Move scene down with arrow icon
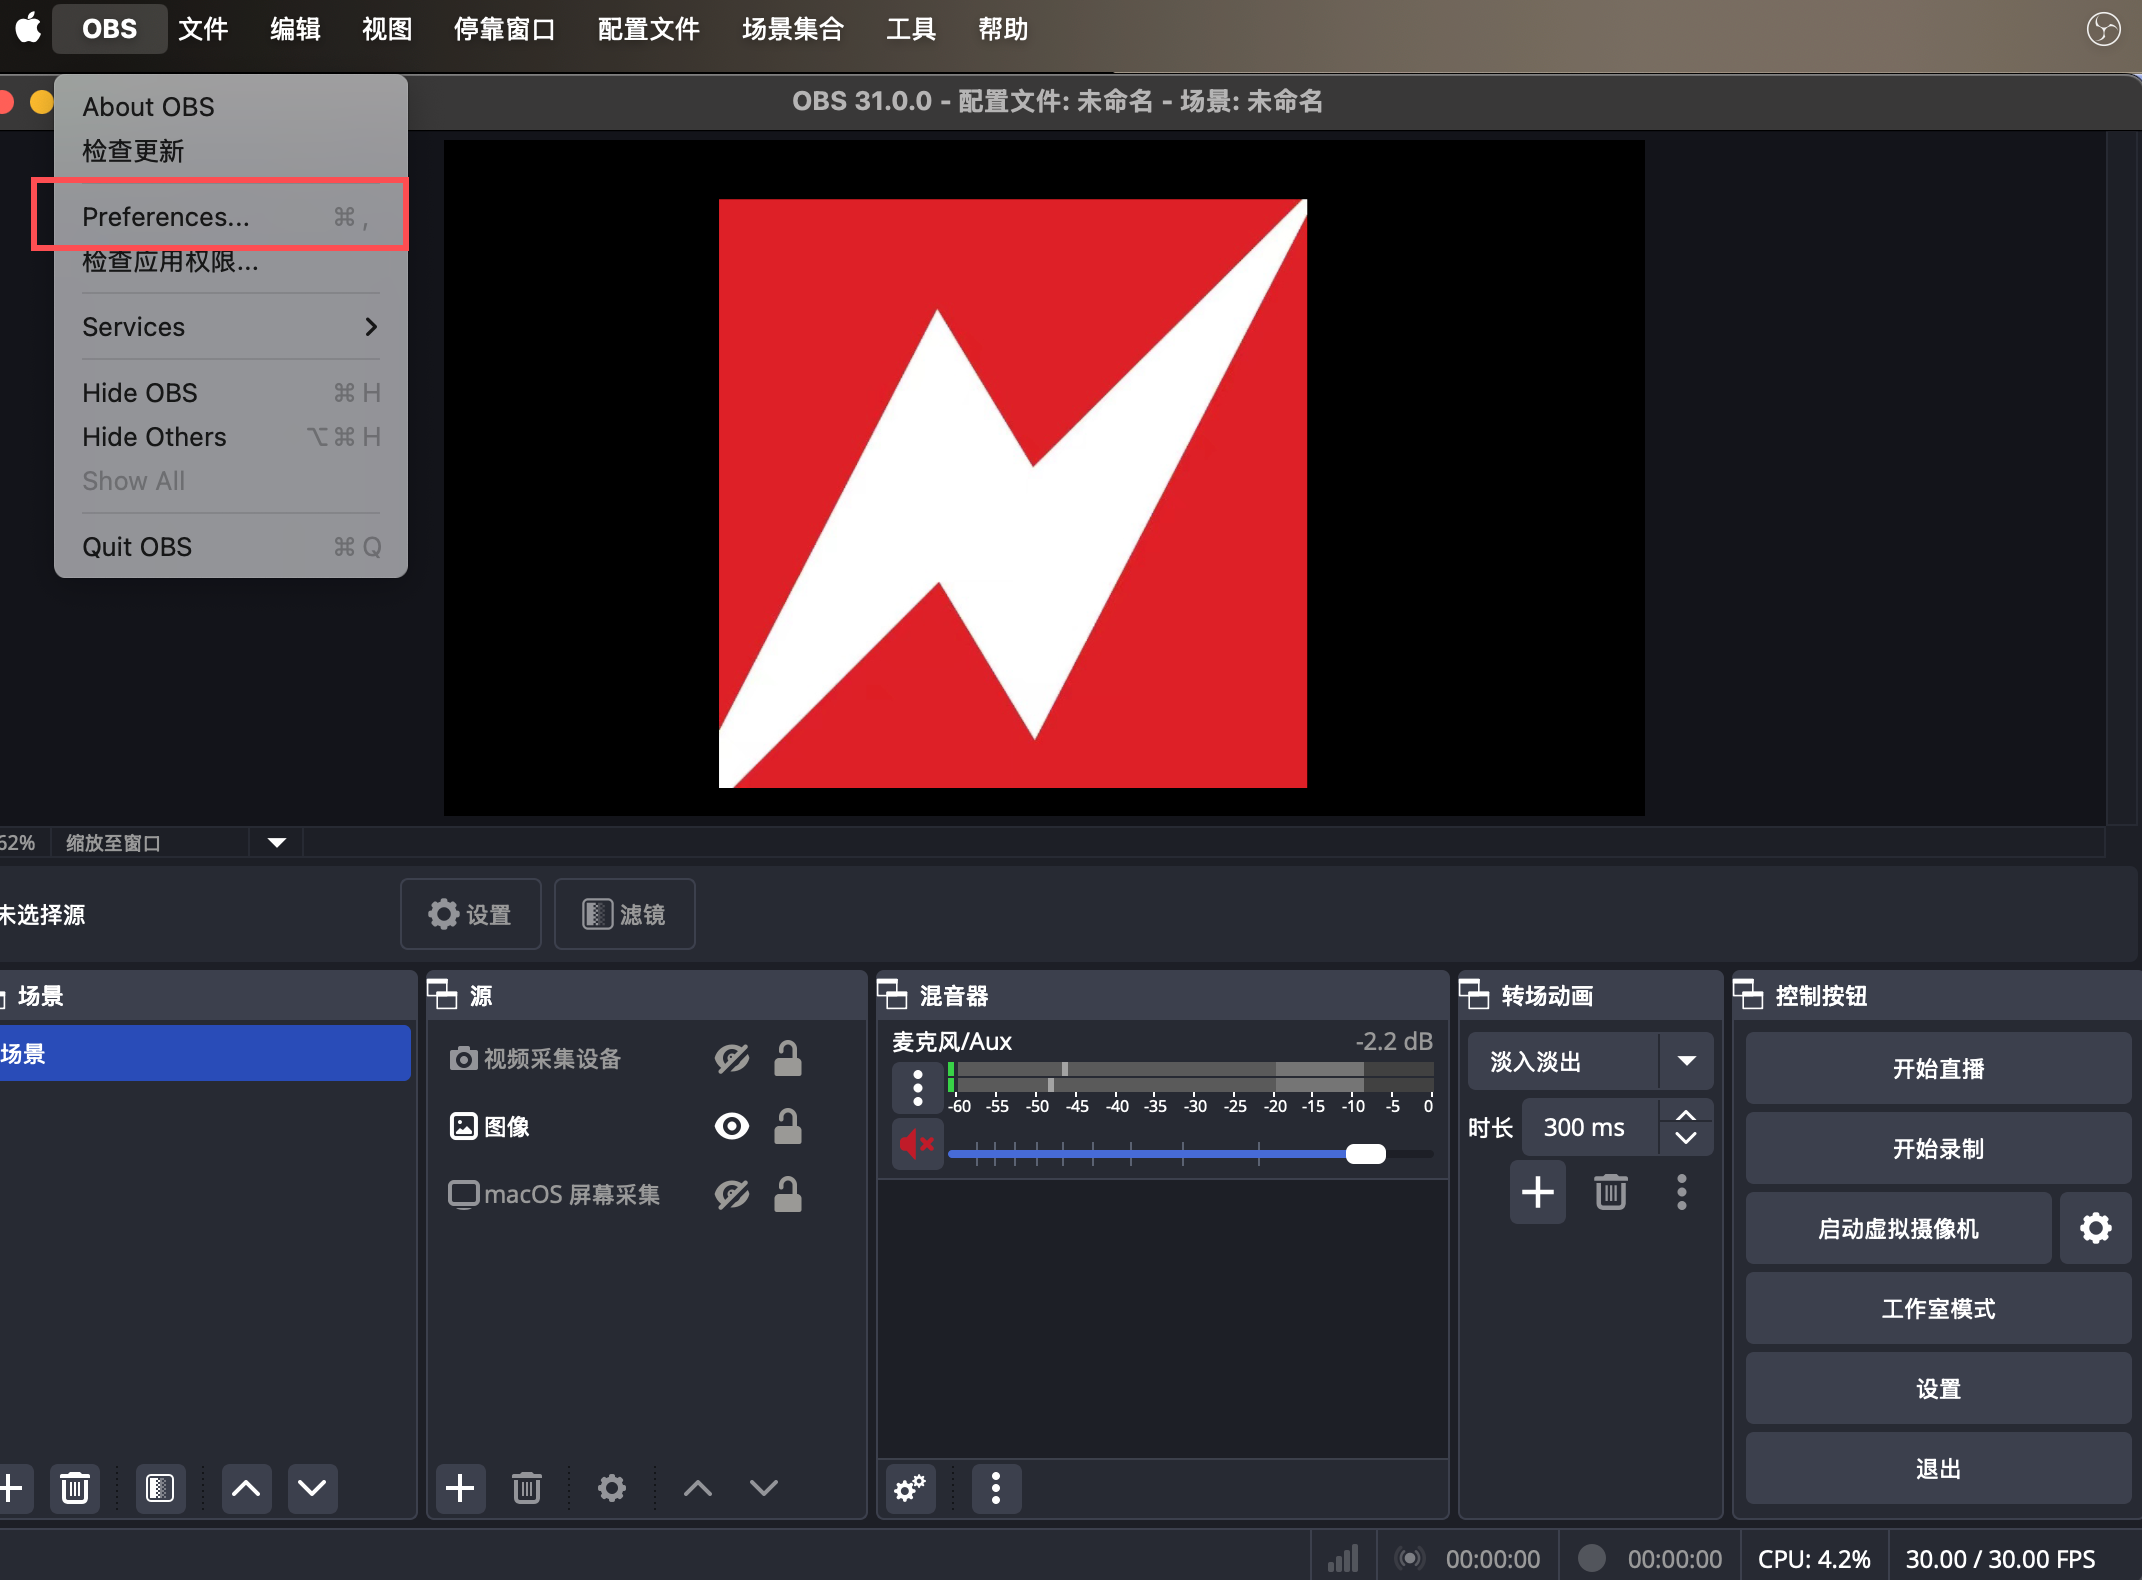Viewport: 2142px width, 1580px height. pyautogui.click(x=312, y=1488)
